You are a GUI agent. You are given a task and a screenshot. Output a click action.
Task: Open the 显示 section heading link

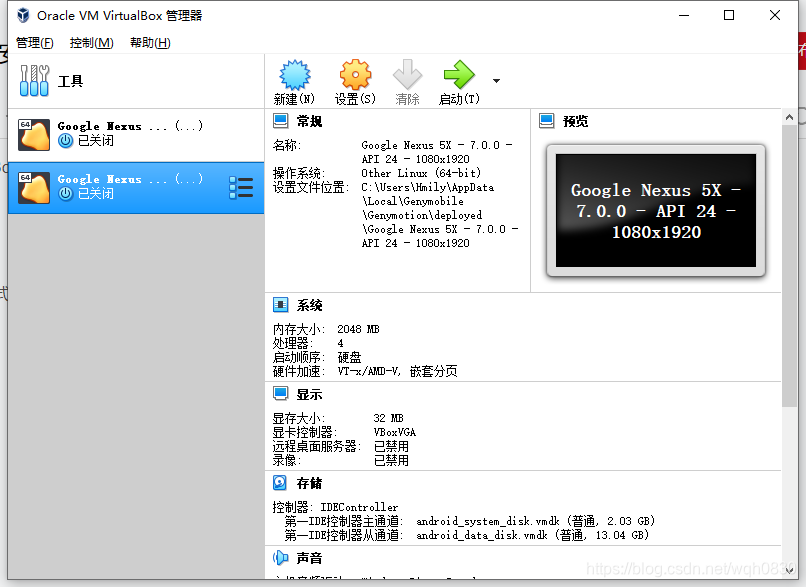point(309,394)
